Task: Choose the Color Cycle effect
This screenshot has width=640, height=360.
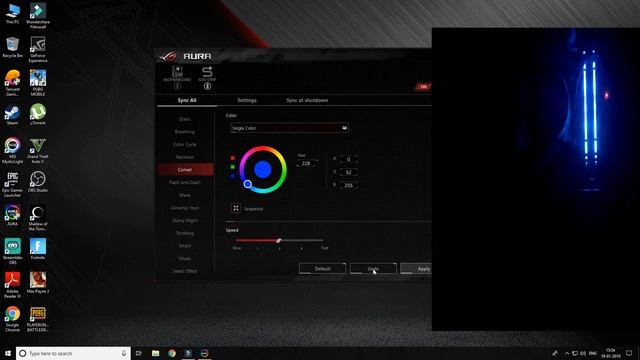Action: [185, 144]
